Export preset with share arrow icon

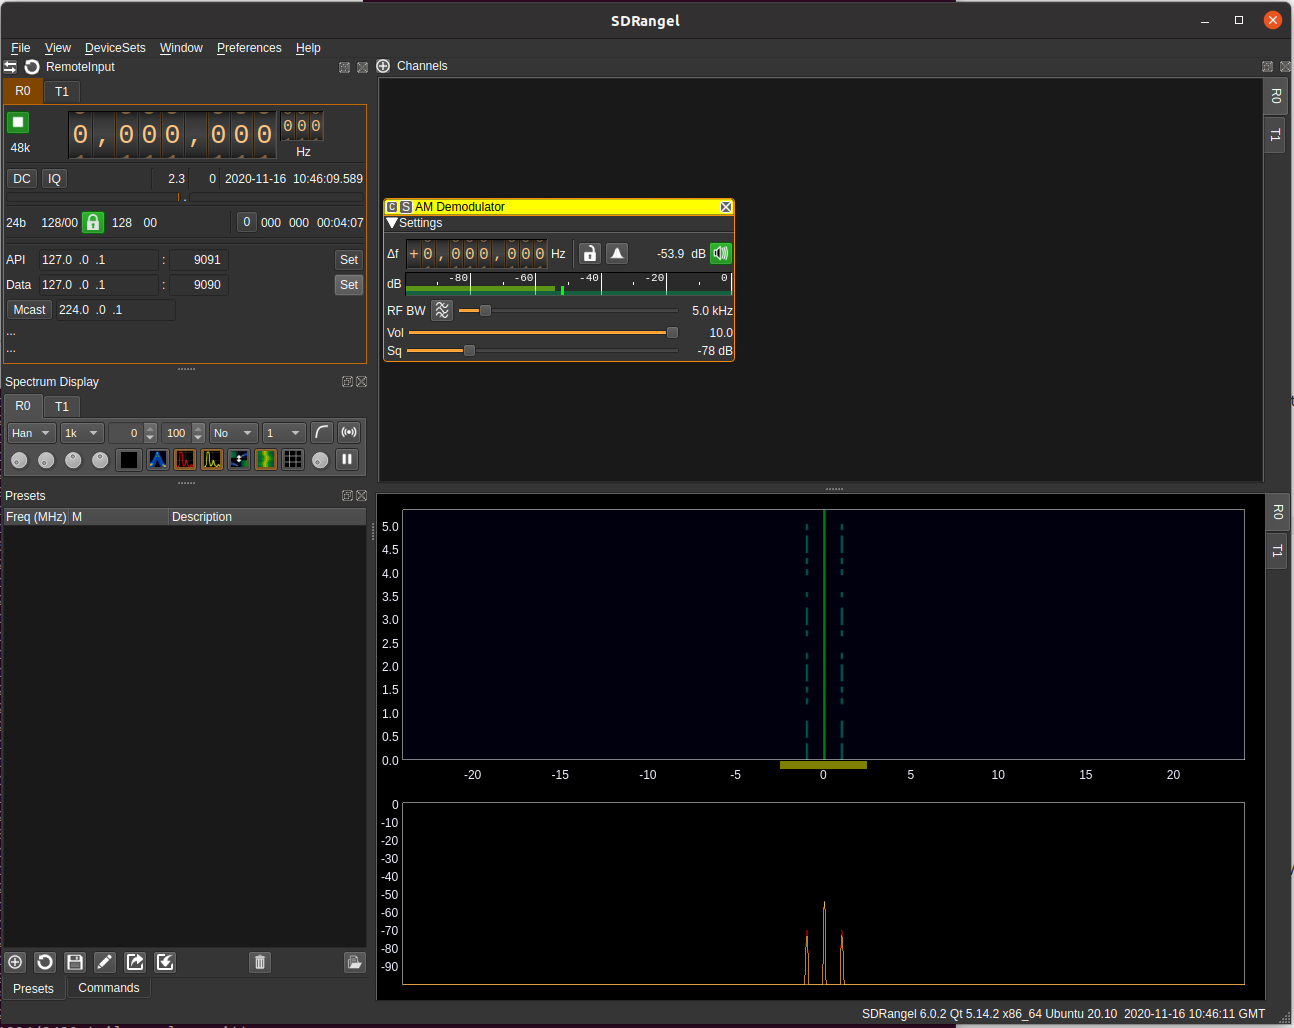tap(135, 962)
